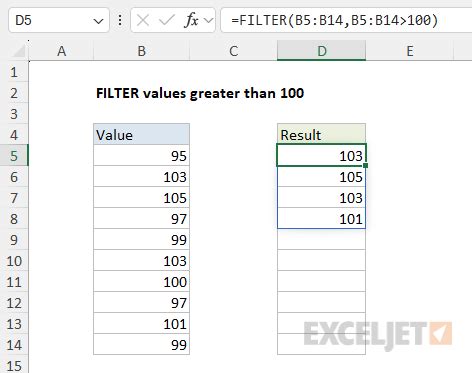Select row 1 header

click(x=14, y=72)
